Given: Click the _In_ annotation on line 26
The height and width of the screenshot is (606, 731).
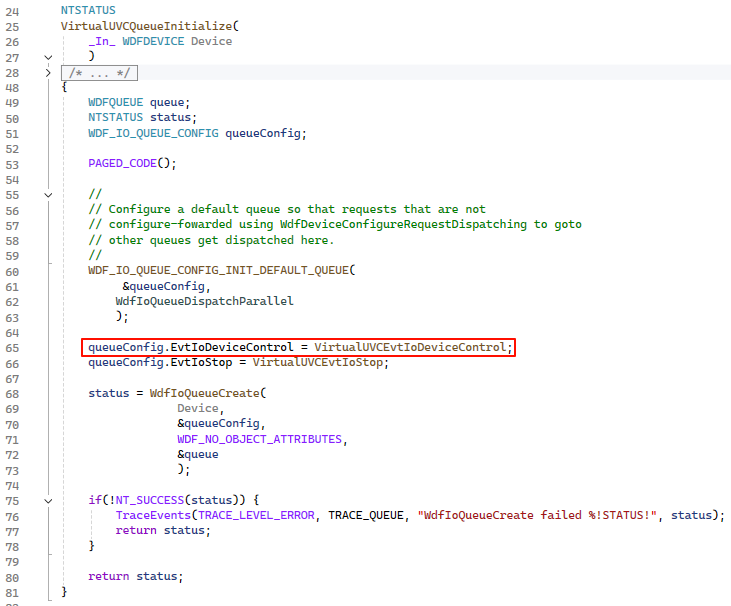Looking at the screenshot, I should pos(102,41).
